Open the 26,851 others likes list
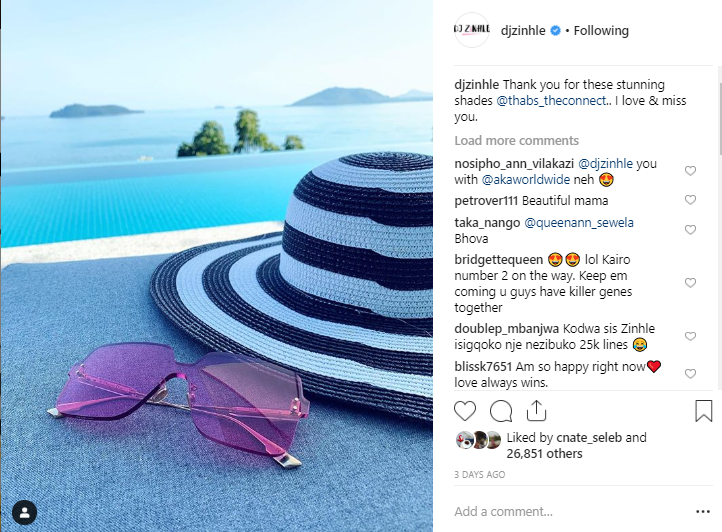 click(x=544, y=454)
